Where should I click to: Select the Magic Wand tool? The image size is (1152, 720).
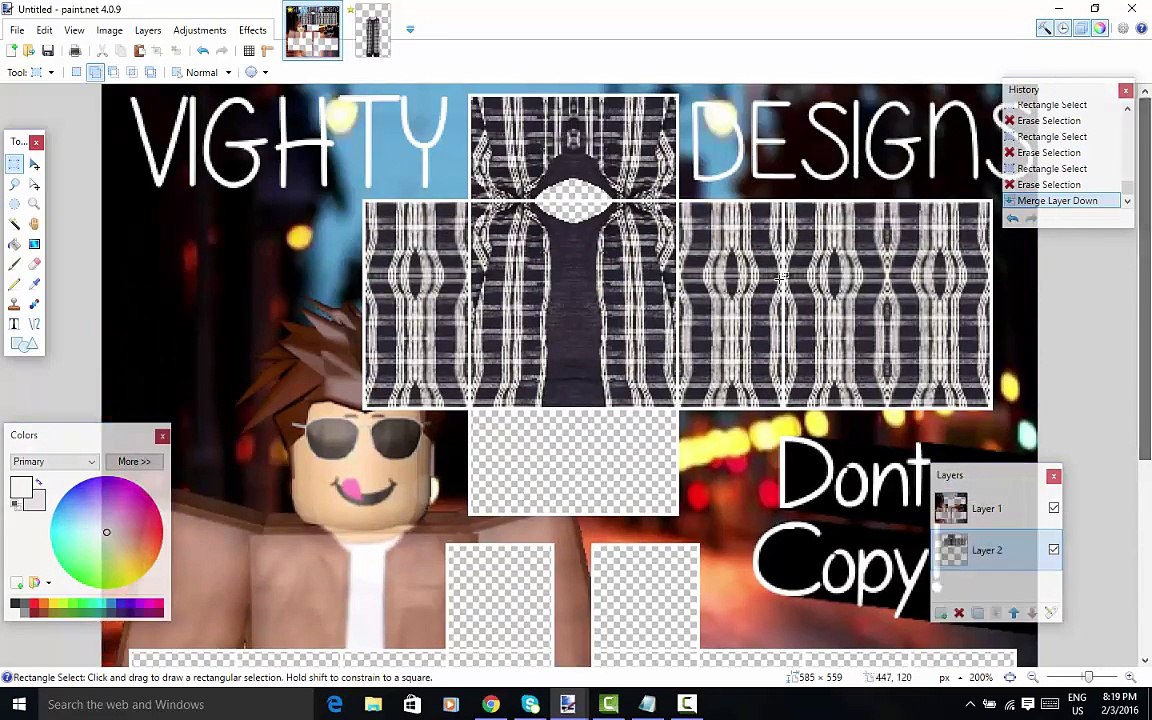(15, 224)
